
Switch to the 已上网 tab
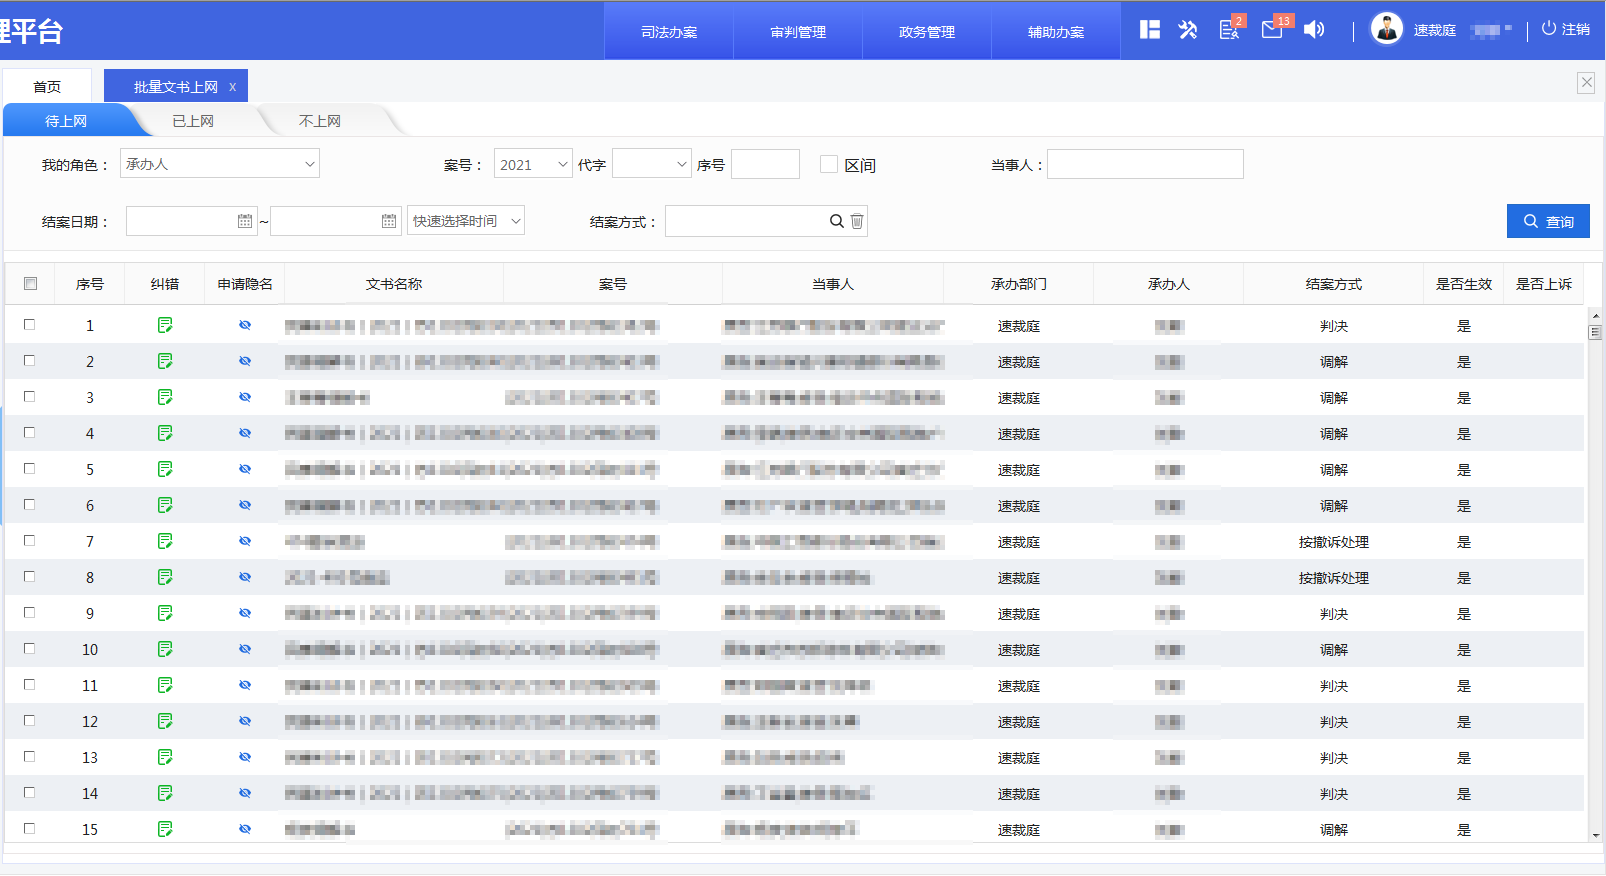(193, 121)
